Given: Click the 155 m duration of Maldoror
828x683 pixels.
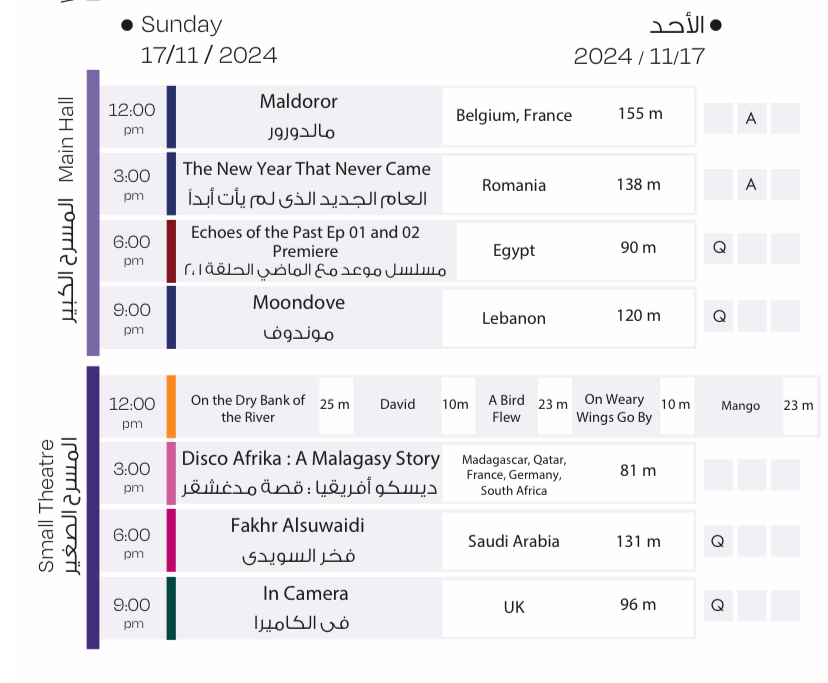Looking at the screenshot, I should pyautogui.click(x=640, y=114).
